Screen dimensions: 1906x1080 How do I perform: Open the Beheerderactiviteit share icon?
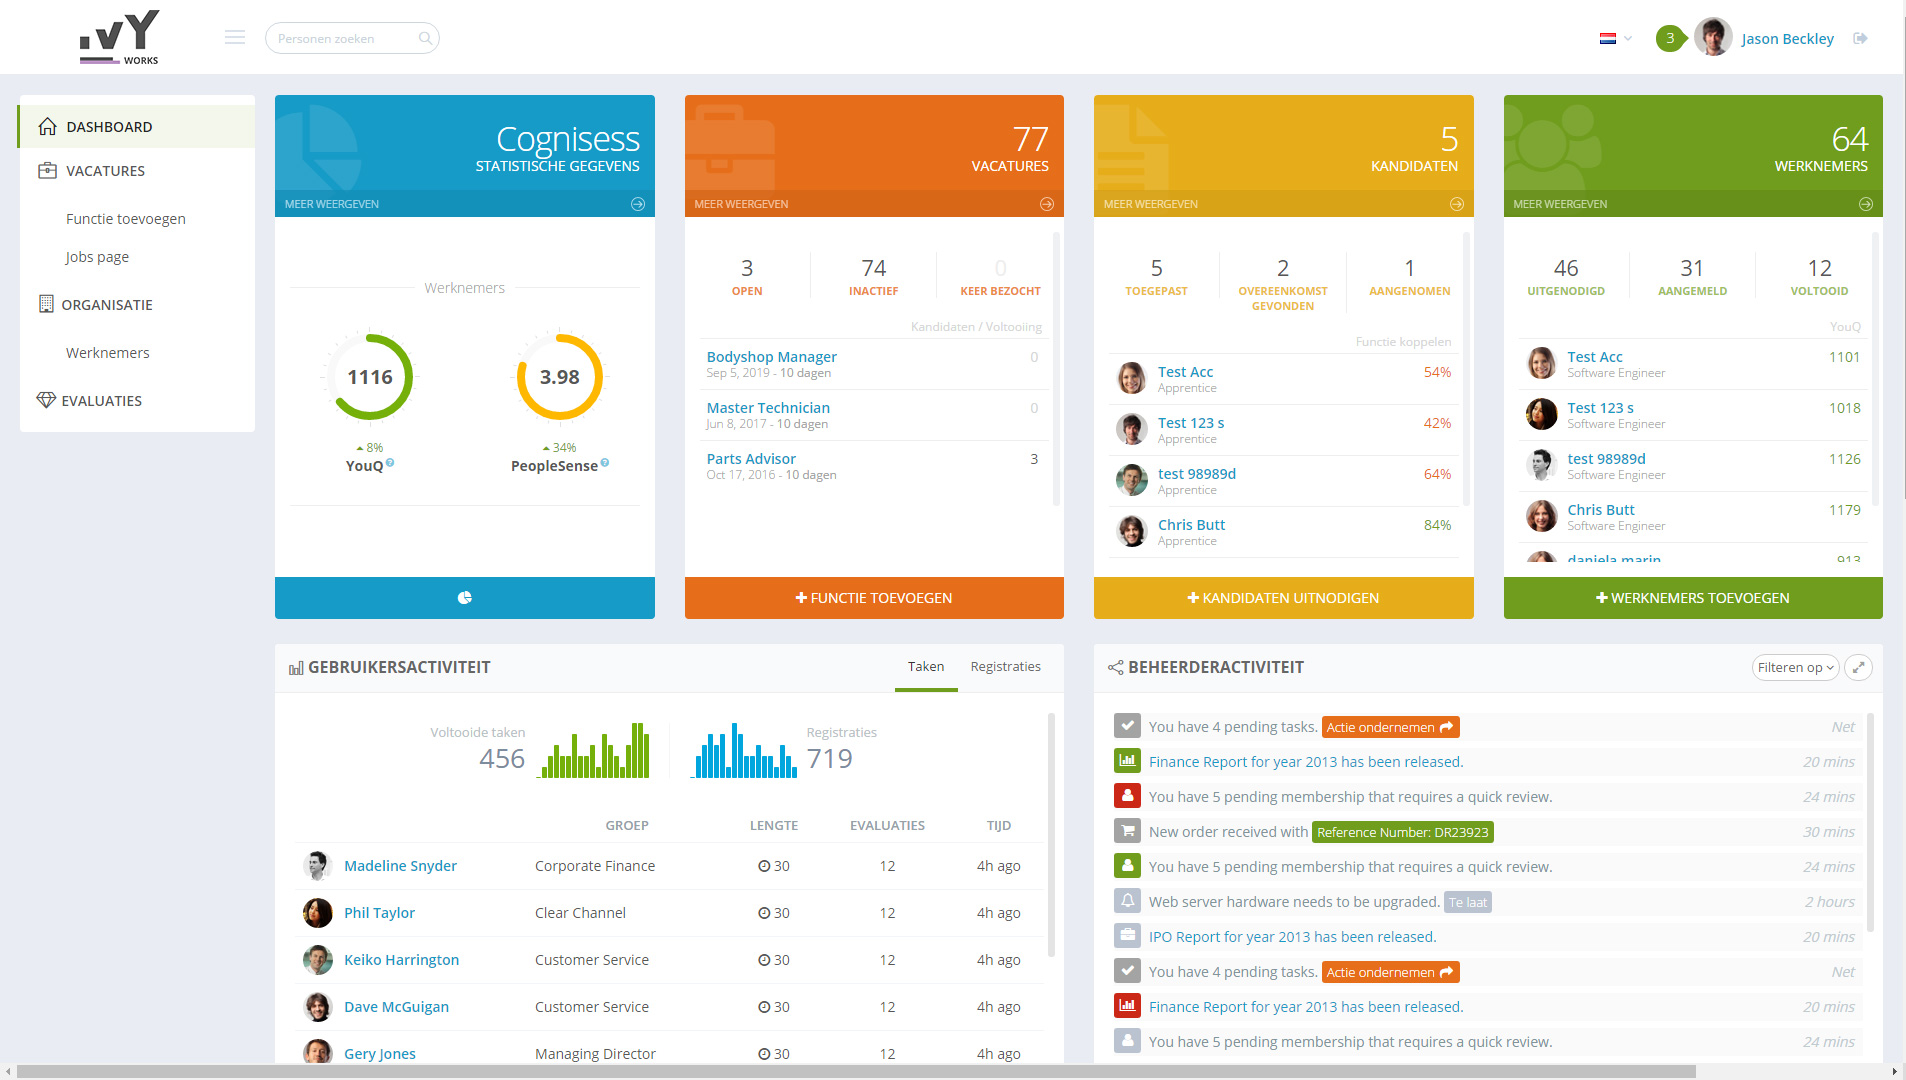point(1115,667)
